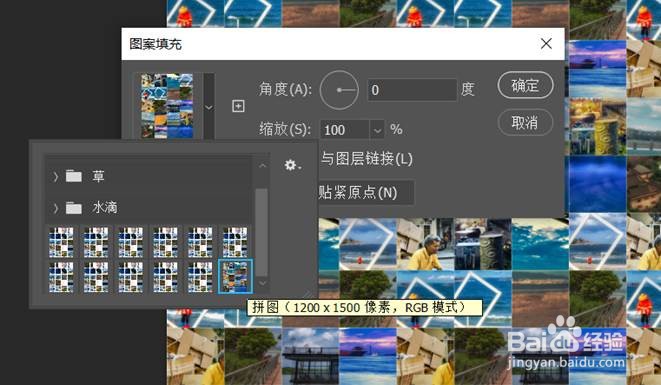Viewport: 661px width, 385px height.
Task: Click the 草 group name text
Action: tap(98, 176)
